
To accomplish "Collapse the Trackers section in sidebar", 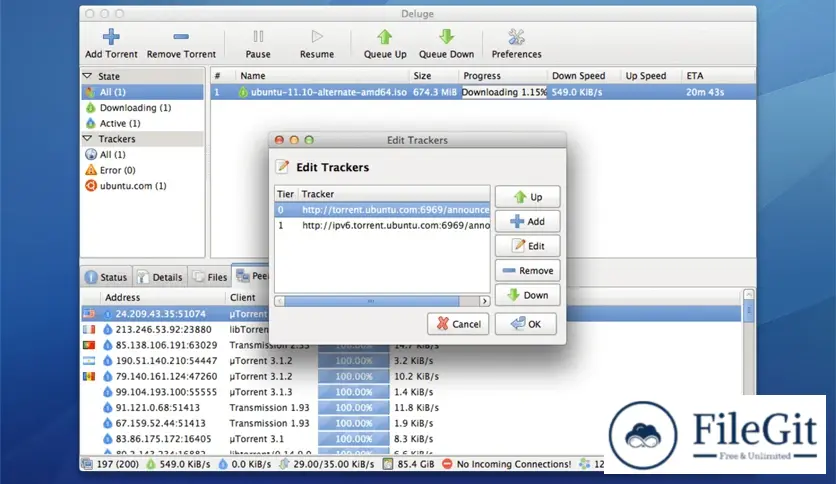I will [87, 139].
